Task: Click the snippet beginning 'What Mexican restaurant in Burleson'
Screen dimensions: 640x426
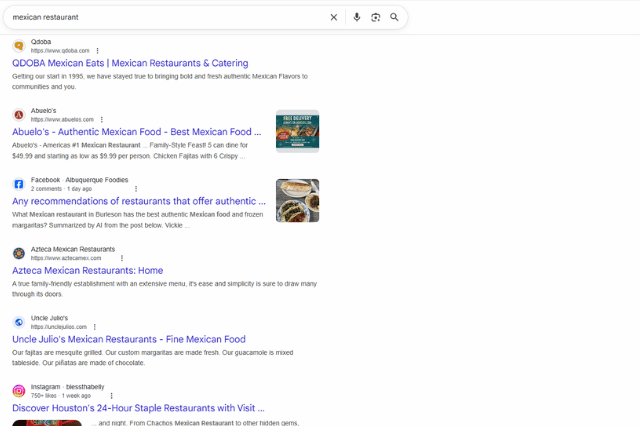Action: 138,220
